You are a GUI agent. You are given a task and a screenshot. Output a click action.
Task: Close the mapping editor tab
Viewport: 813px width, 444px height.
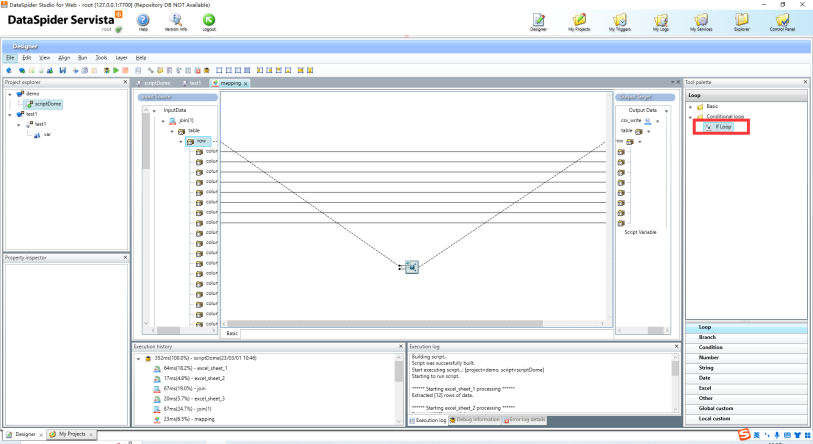[x=246, y=84]
